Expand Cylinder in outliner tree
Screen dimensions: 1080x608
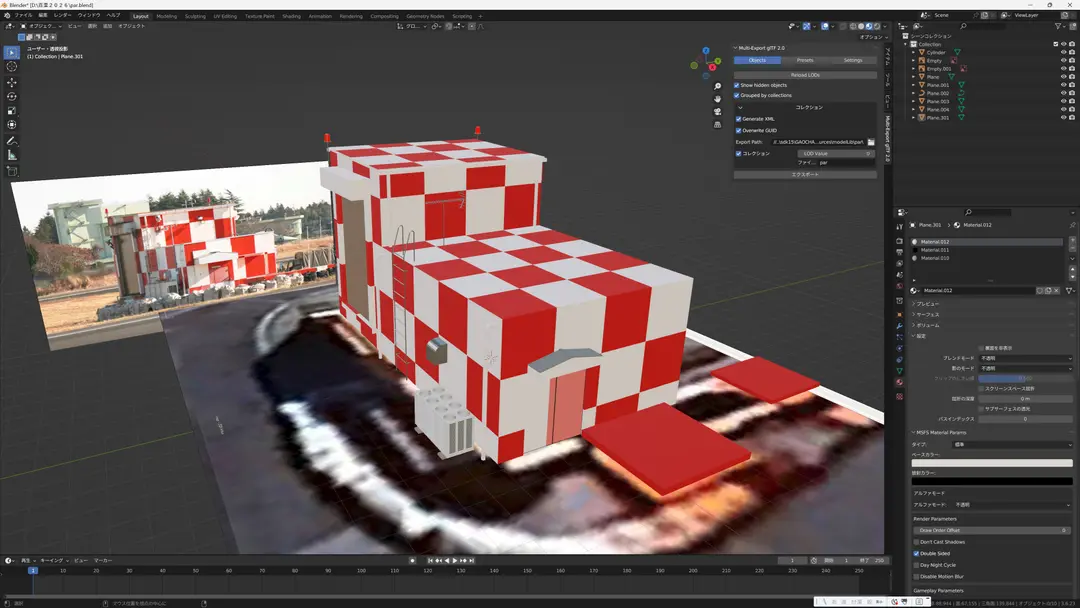(x=913, y=52)
